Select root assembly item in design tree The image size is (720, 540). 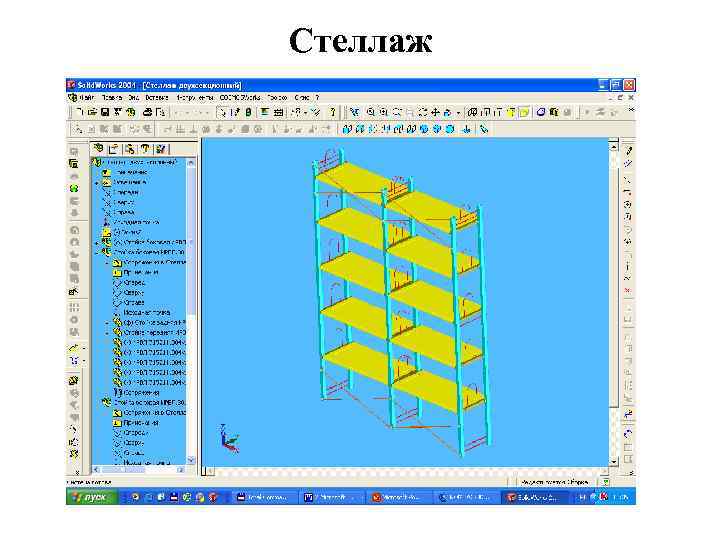[136, 162]
